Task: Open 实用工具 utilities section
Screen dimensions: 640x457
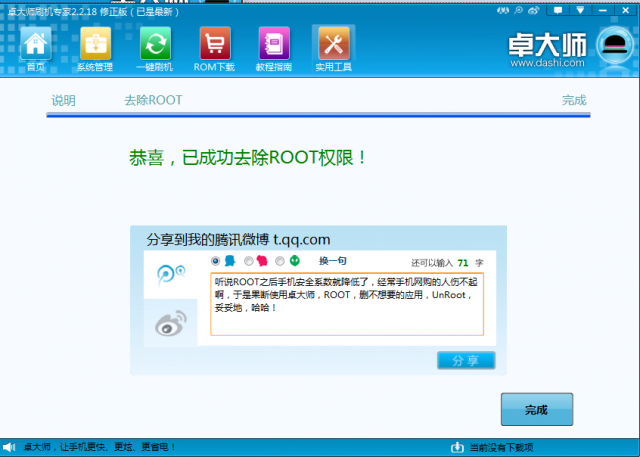Action: click(x=333, y=49)
